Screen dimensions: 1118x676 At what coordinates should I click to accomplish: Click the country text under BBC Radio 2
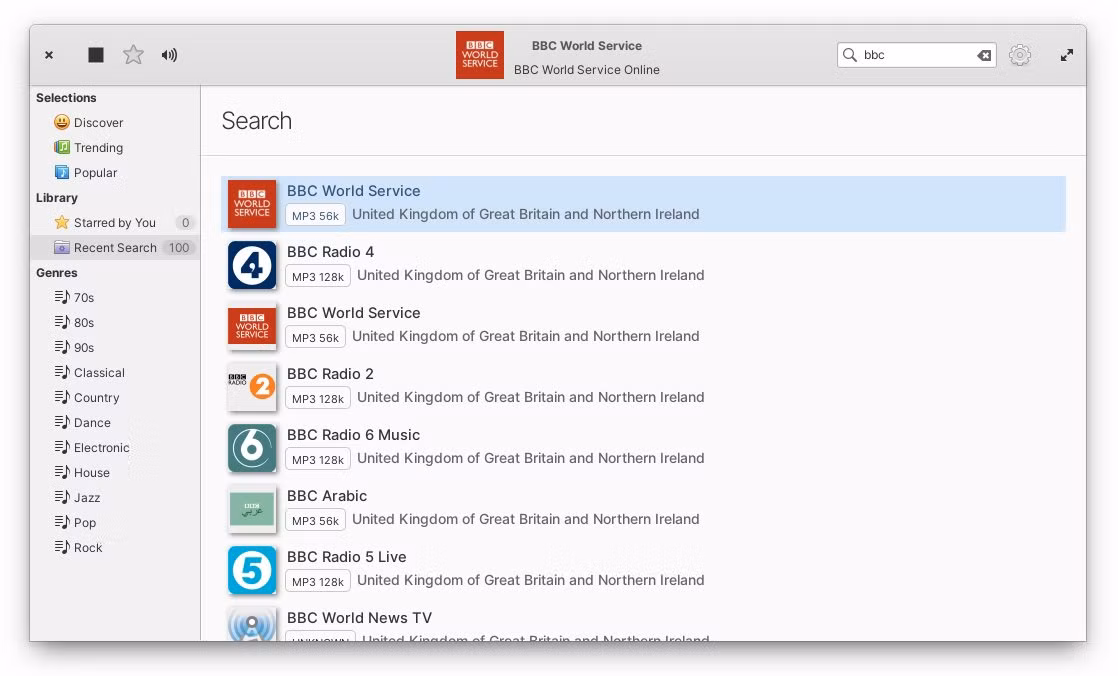[x=530, y=397]
